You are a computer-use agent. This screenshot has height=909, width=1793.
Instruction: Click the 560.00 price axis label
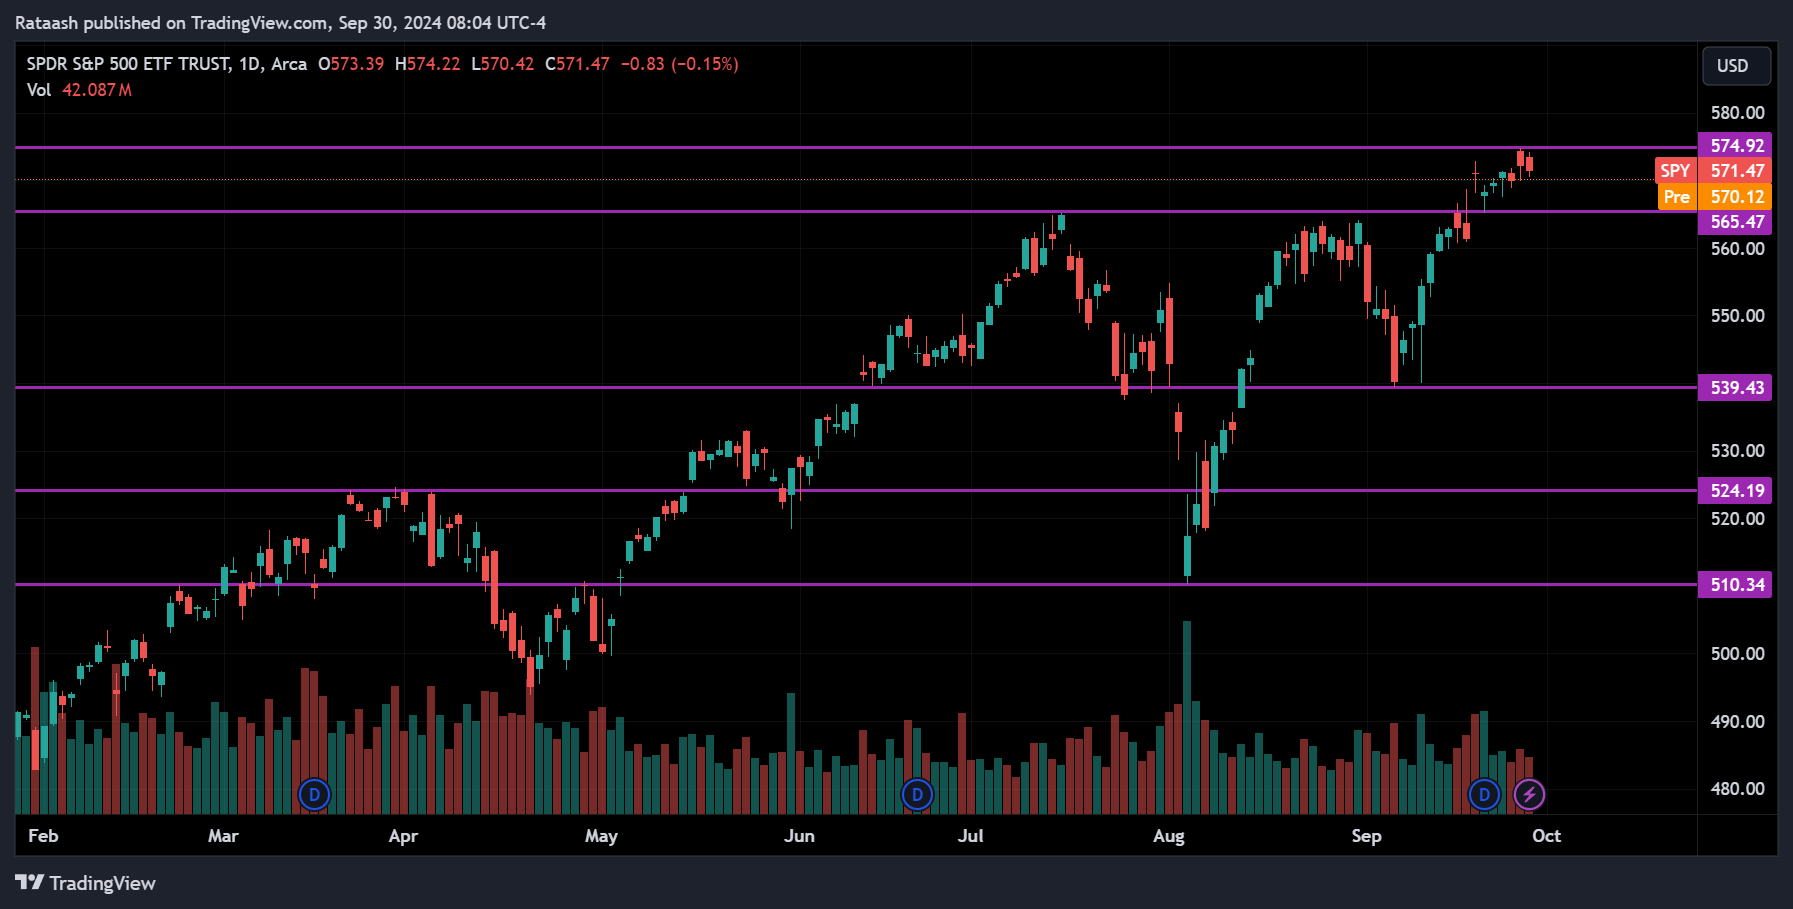[x=1738, y=248]
